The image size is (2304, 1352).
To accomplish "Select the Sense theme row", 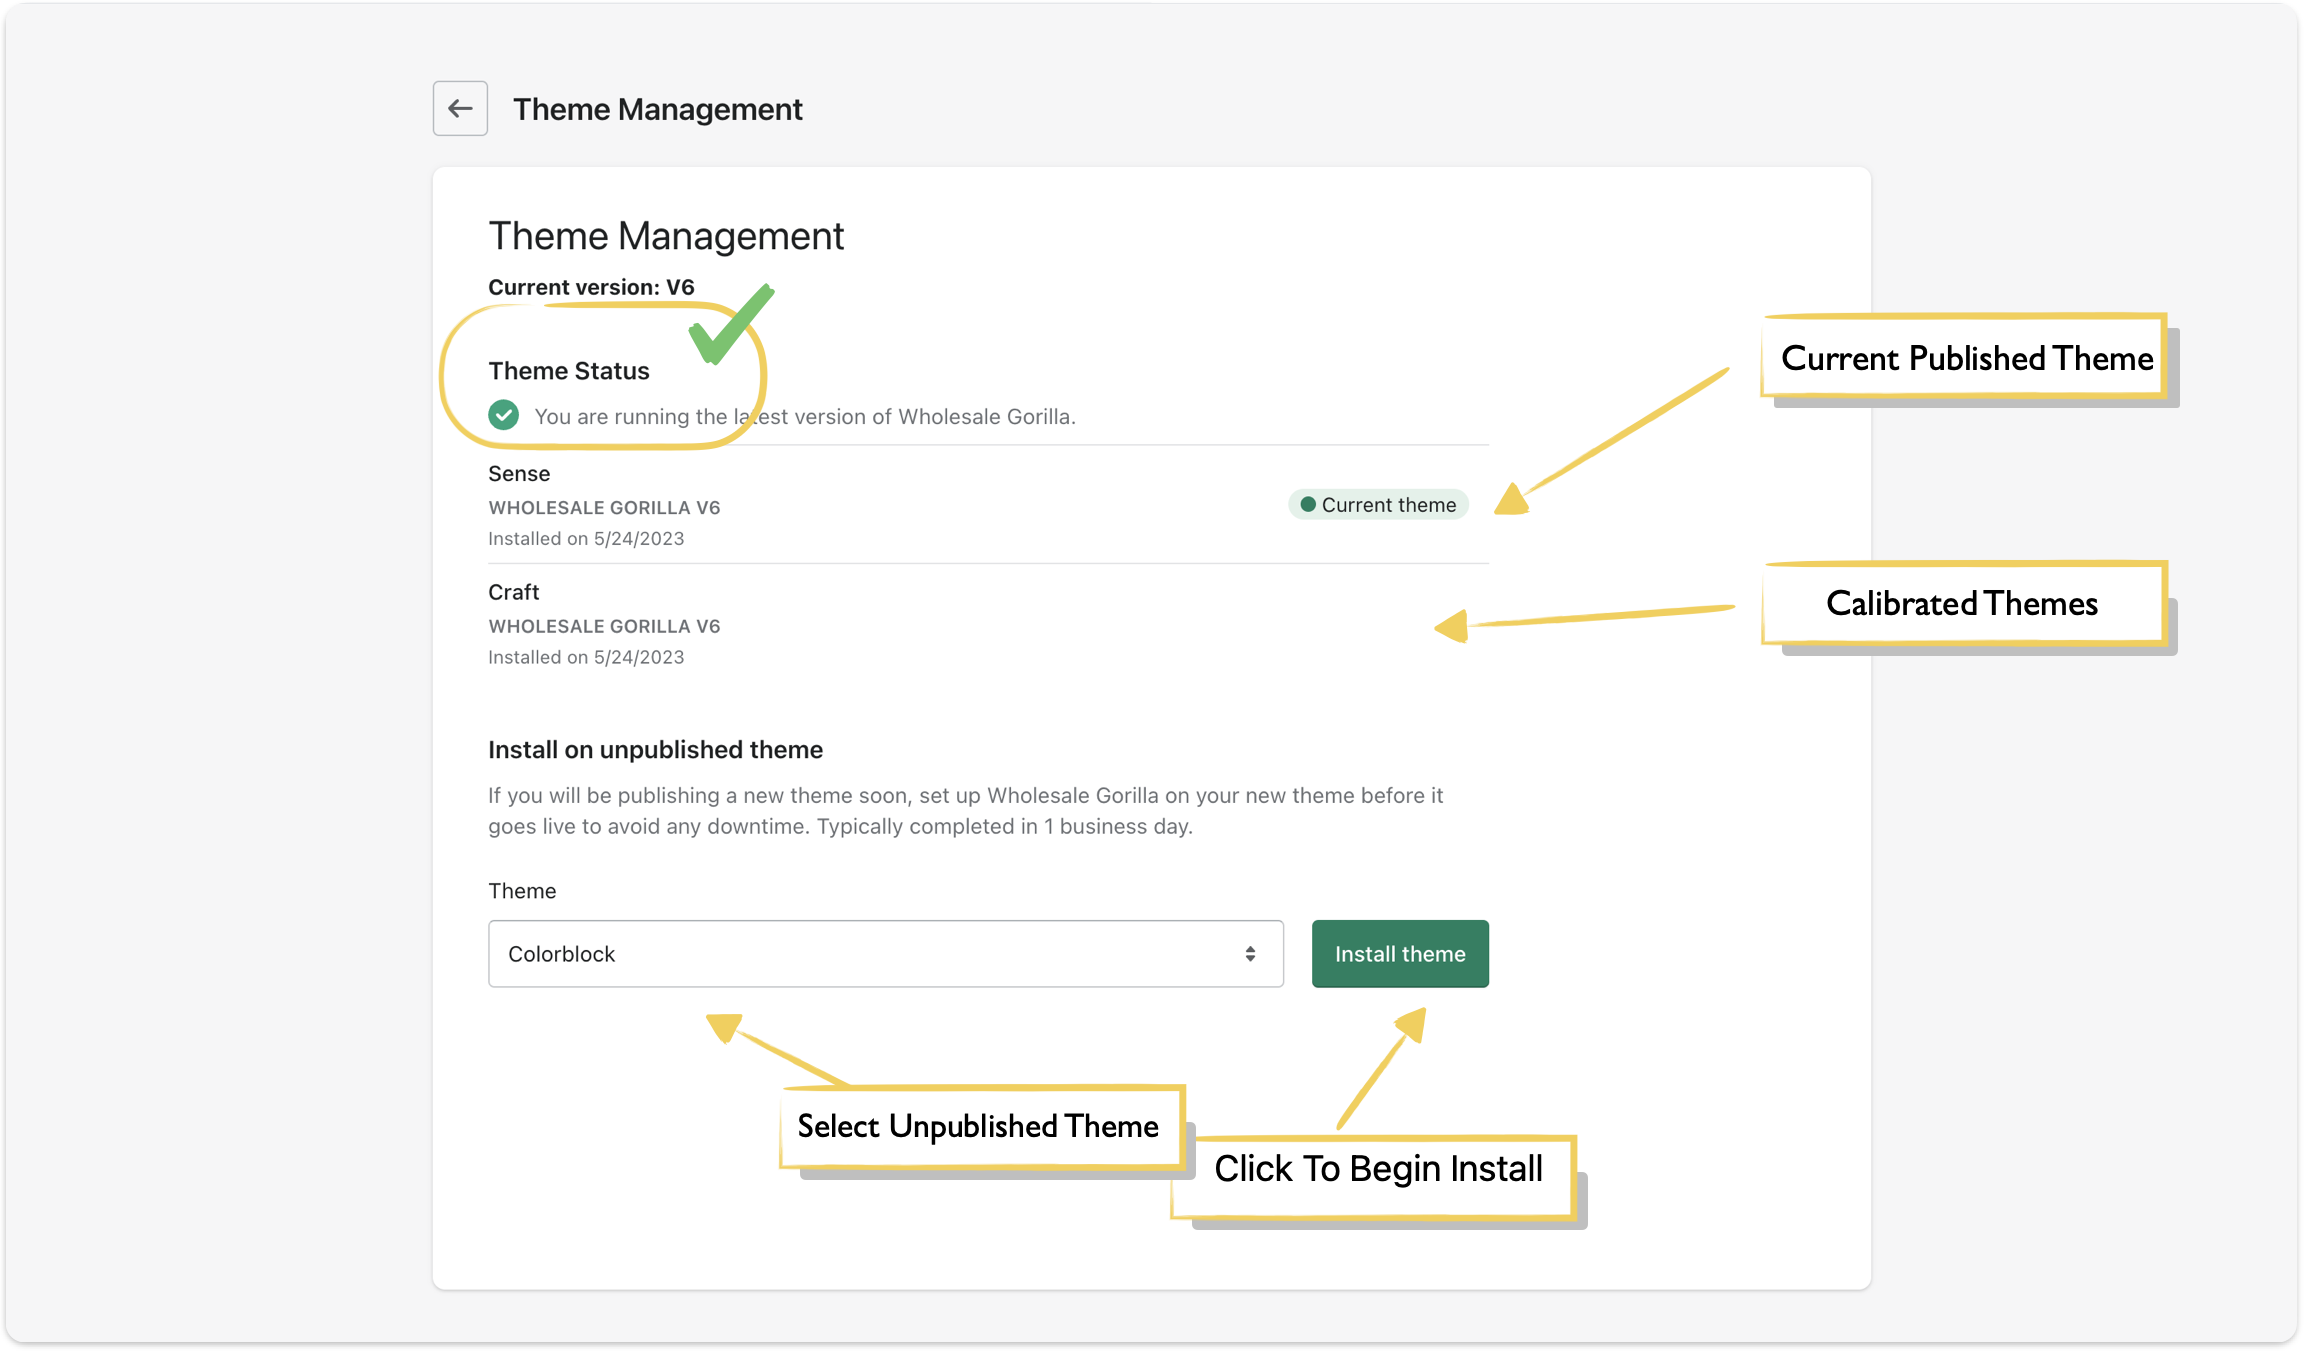I will pyautogui.click(x=519, y=474).
